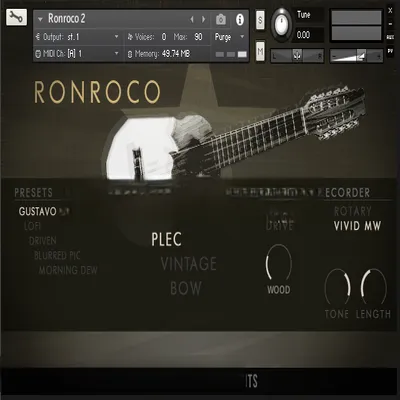
Task: Click the TONE knob
Action: (337, 286)
